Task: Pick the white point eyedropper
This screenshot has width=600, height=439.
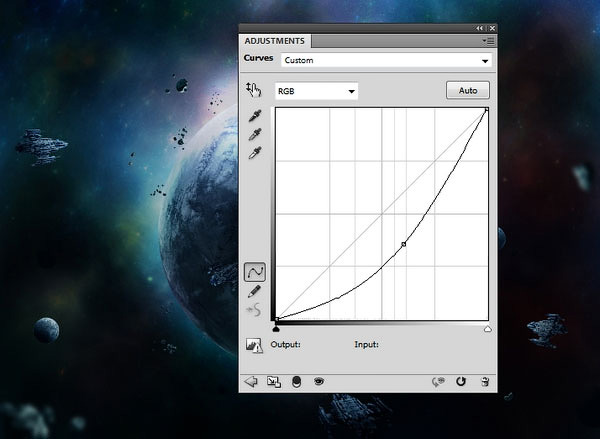Action: click(255, 152)
